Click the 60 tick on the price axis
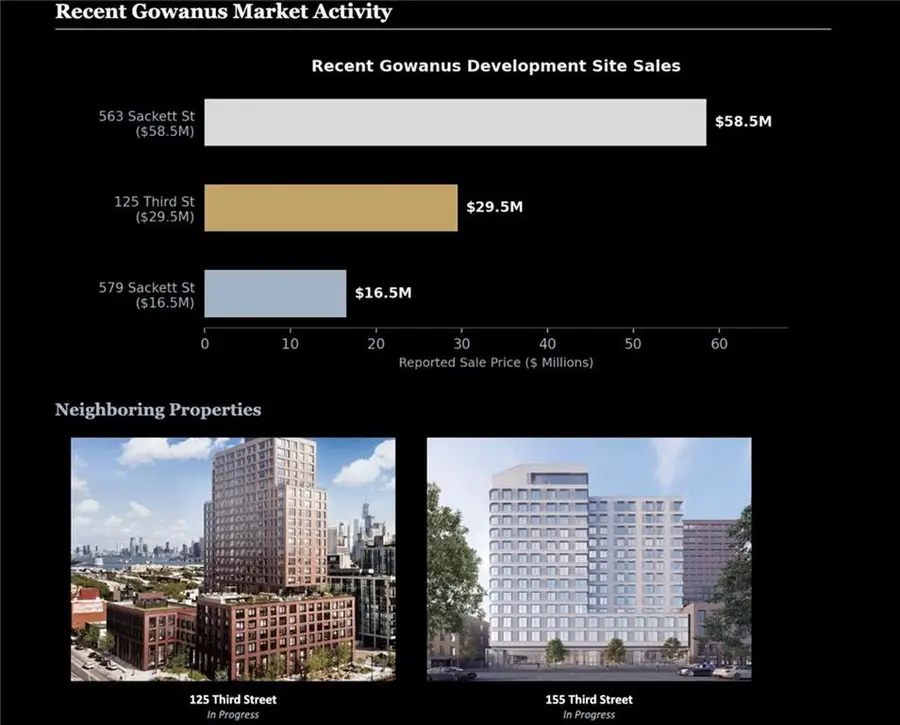This screenshot has width=900, height=725. pos(719,344)
